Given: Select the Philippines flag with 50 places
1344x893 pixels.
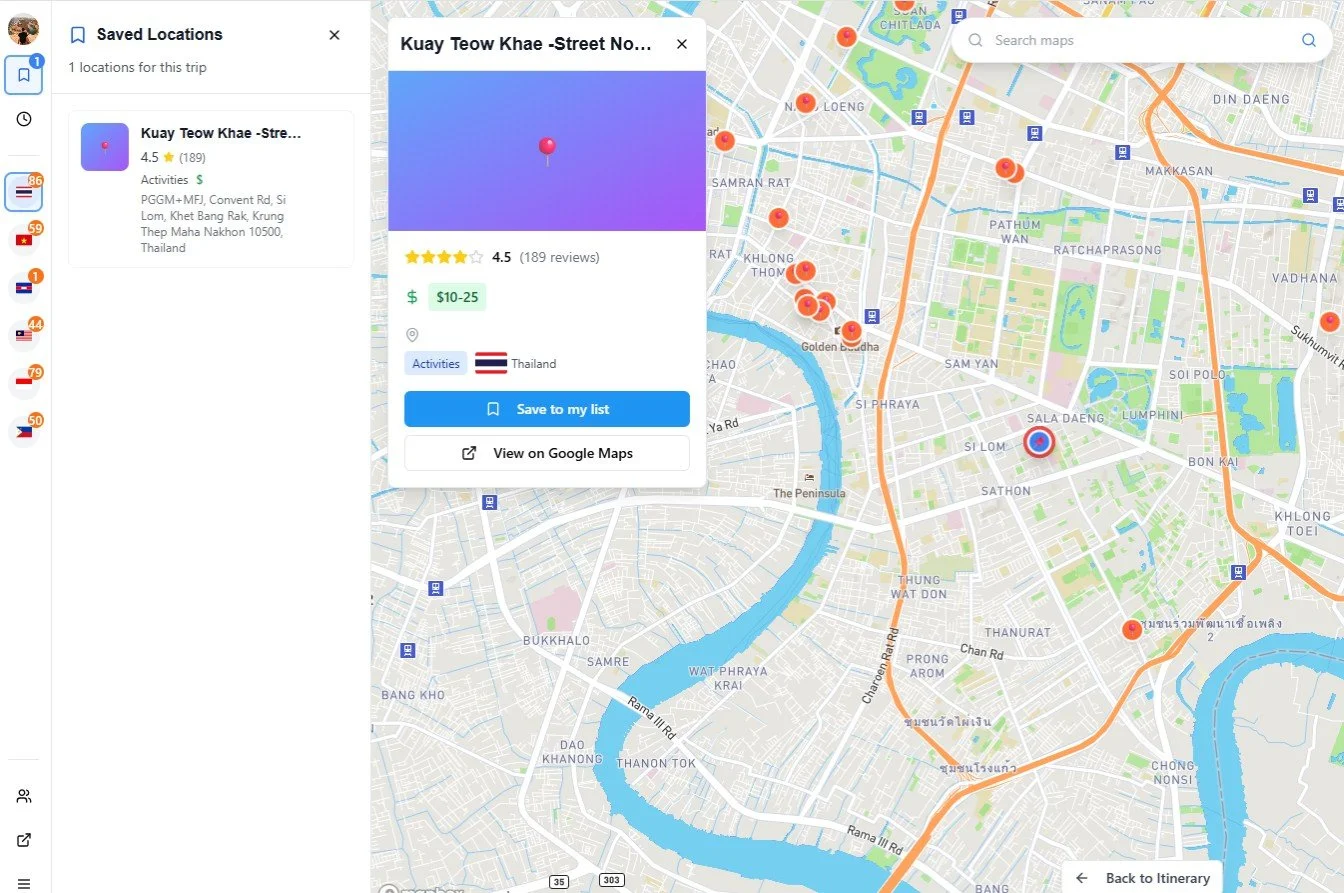Looking at the screenshot, I should click(x=24, y=431).
